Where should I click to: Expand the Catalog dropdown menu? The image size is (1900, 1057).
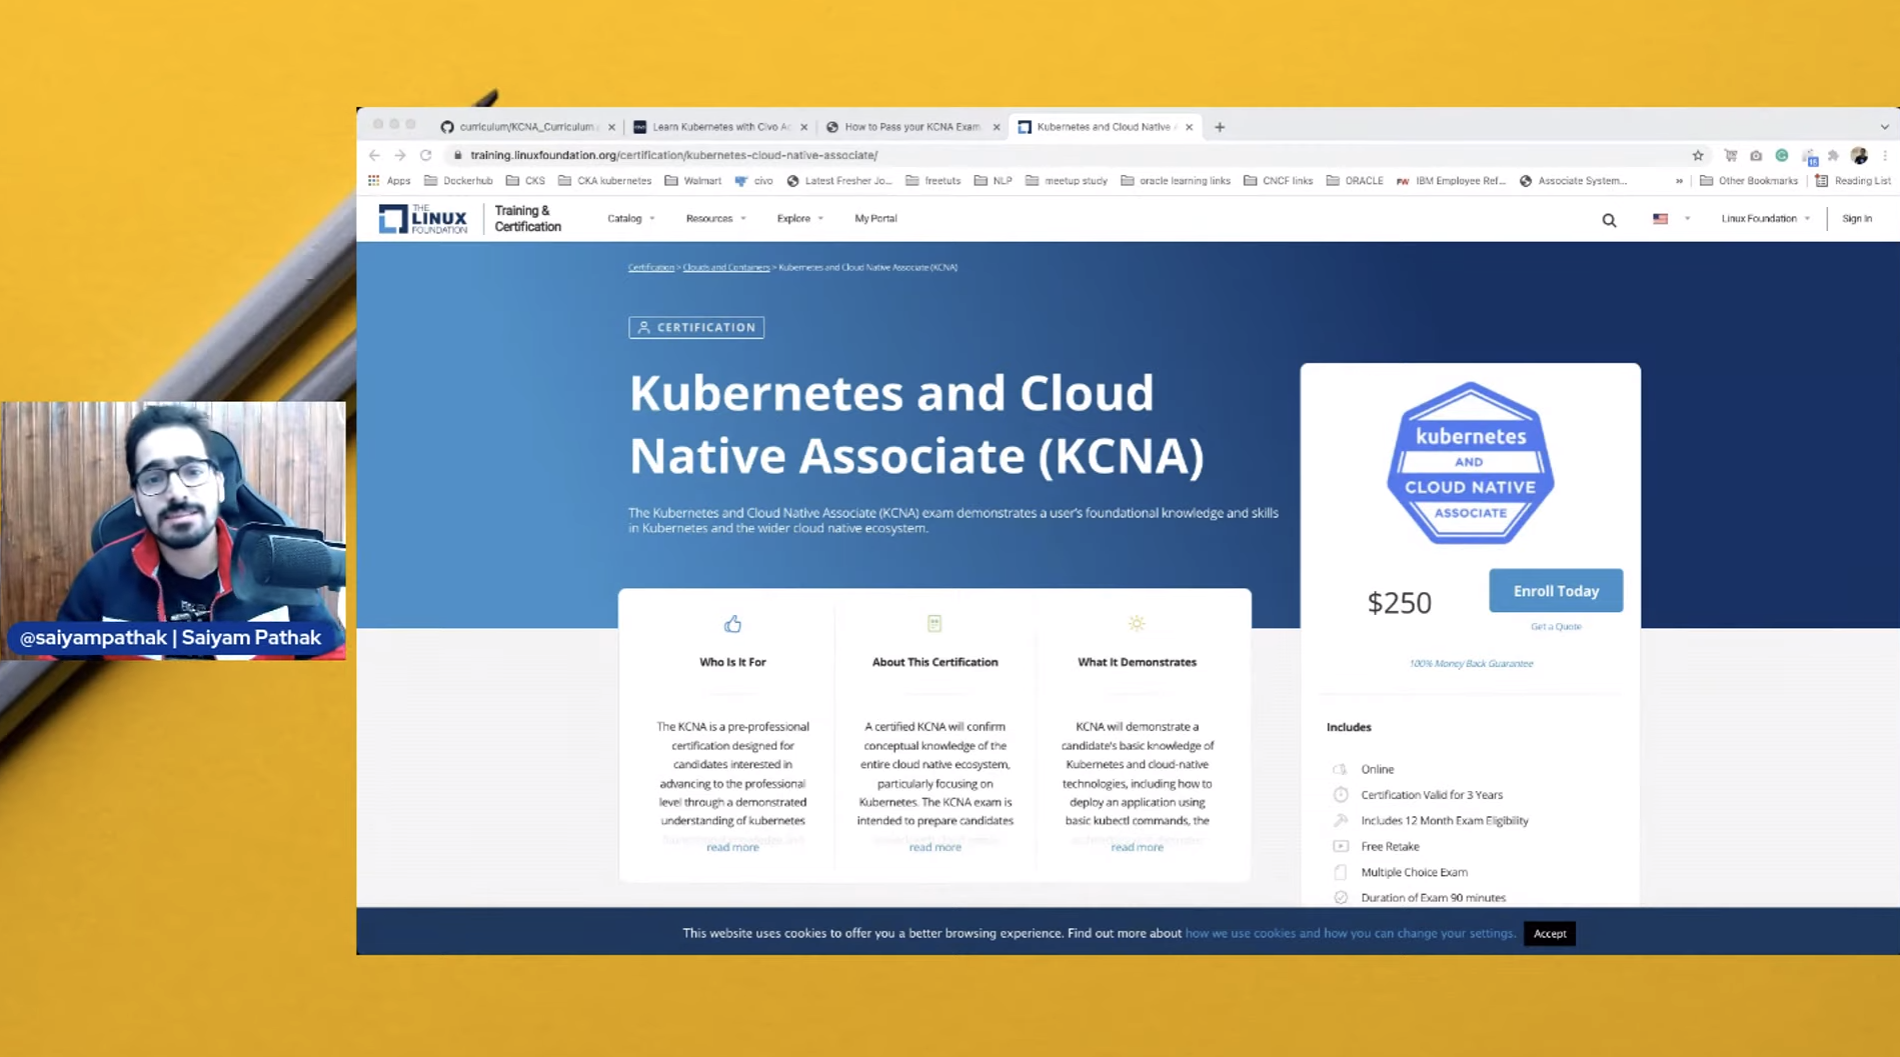(x=631, y=218)
